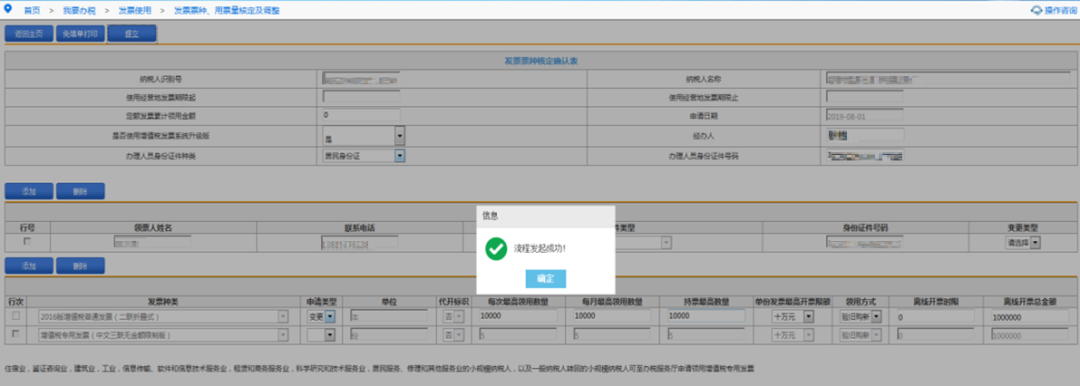The image size is (1080, 386).
Task: Confirm the dialog with 确定 button
Action: [x=546, y=278]
